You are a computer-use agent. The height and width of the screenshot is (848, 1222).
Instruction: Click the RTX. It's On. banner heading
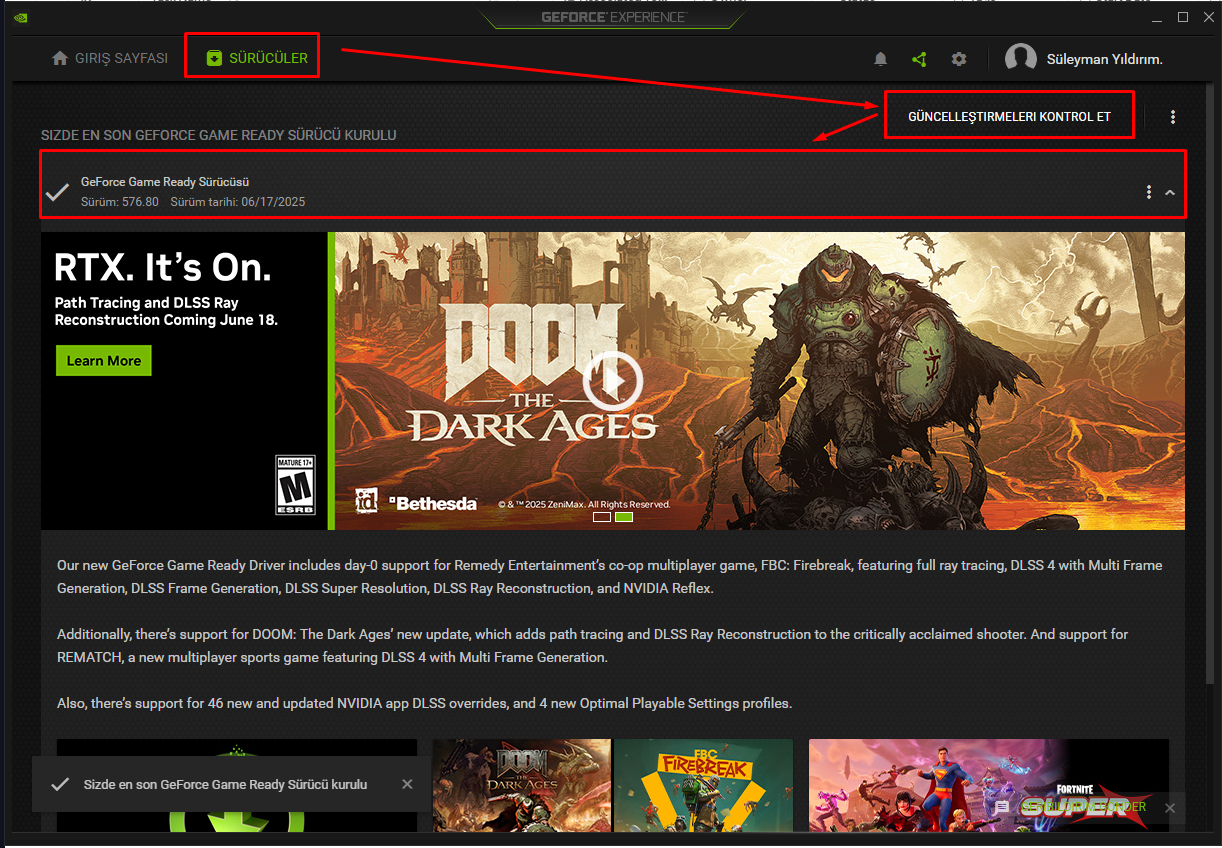[x=163, y=267]
